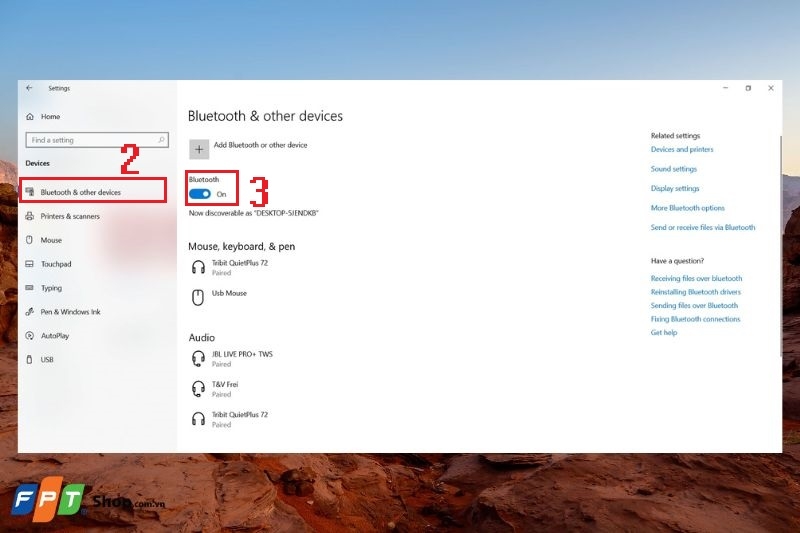Viewport: 800px width, 533px height.
Task: Click the T&V Frei headset icon
Action: [x=198, y=389]
